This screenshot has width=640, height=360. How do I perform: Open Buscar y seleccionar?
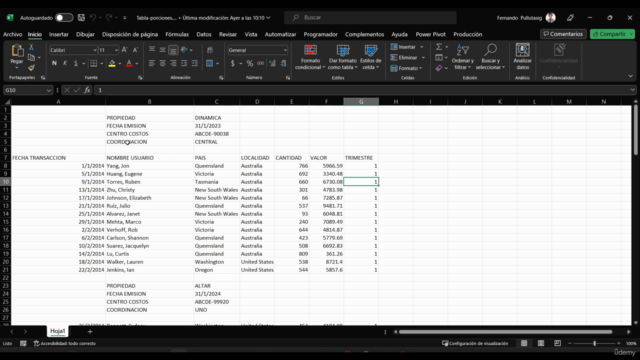pyautogui.click(x=490, y=57)
